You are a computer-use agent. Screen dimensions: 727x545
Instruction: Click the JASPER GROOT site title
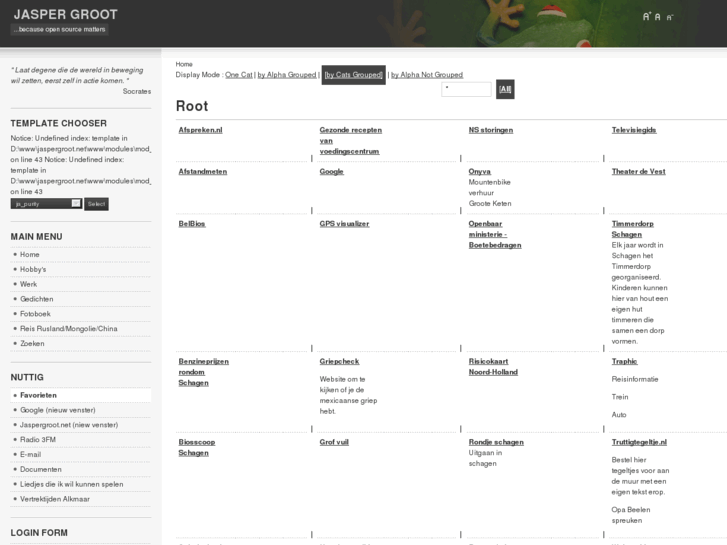[65, 14]
